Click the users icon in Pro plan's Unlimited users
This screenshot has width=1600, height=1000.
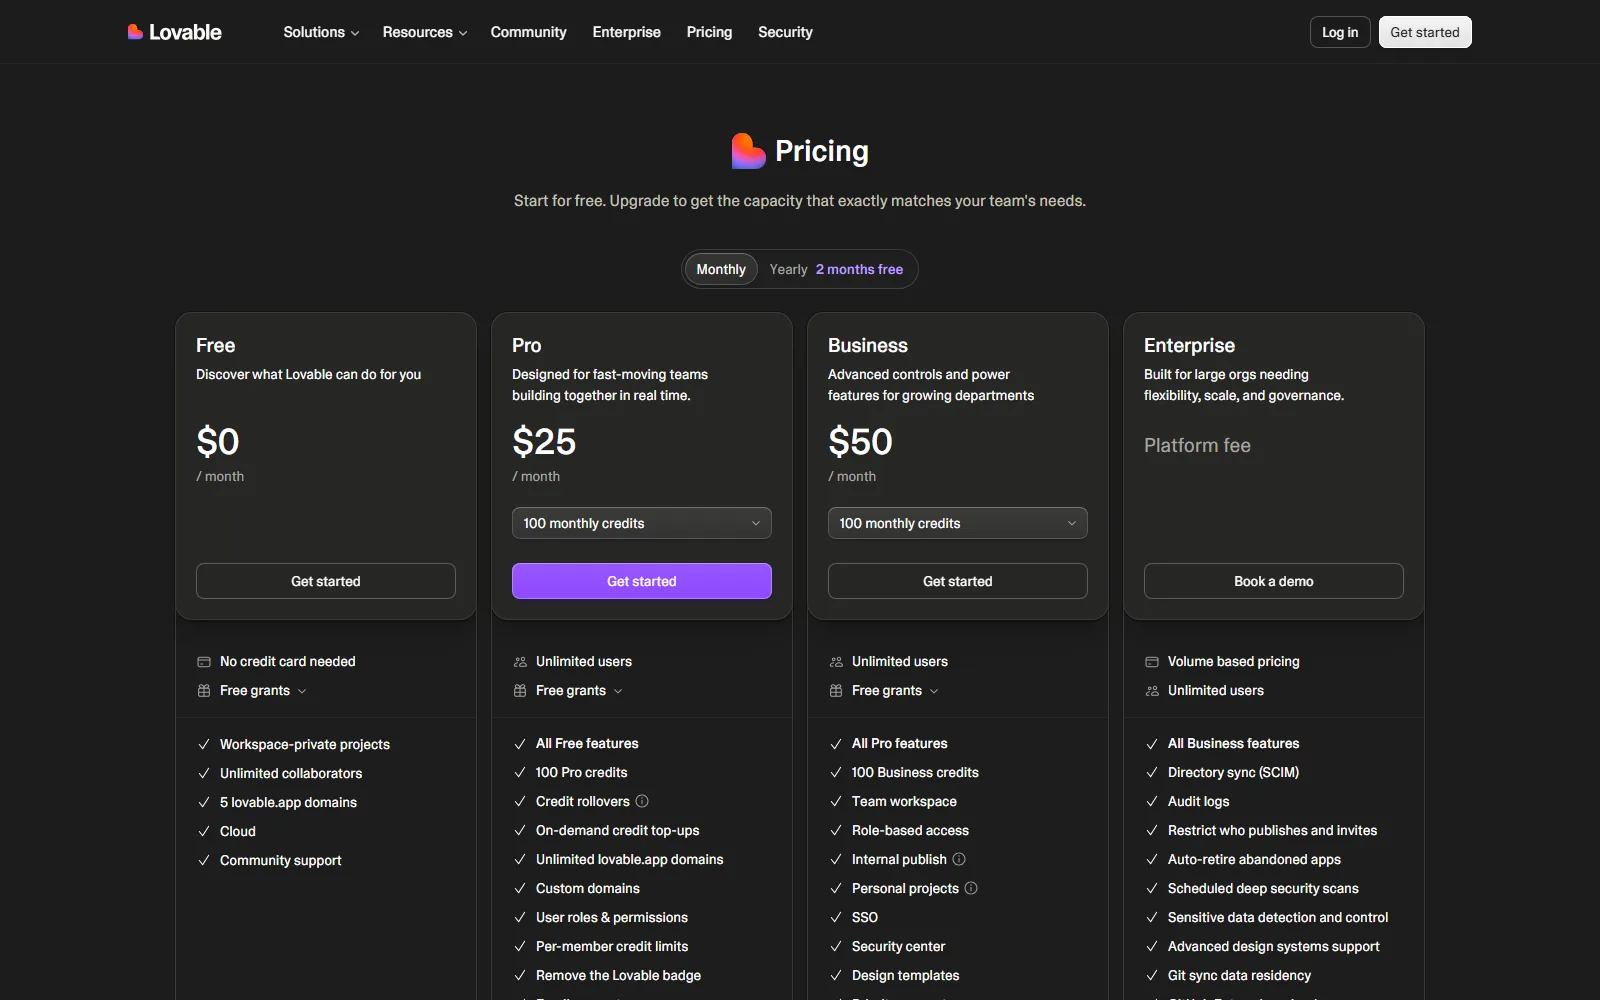tap(520, 662)
